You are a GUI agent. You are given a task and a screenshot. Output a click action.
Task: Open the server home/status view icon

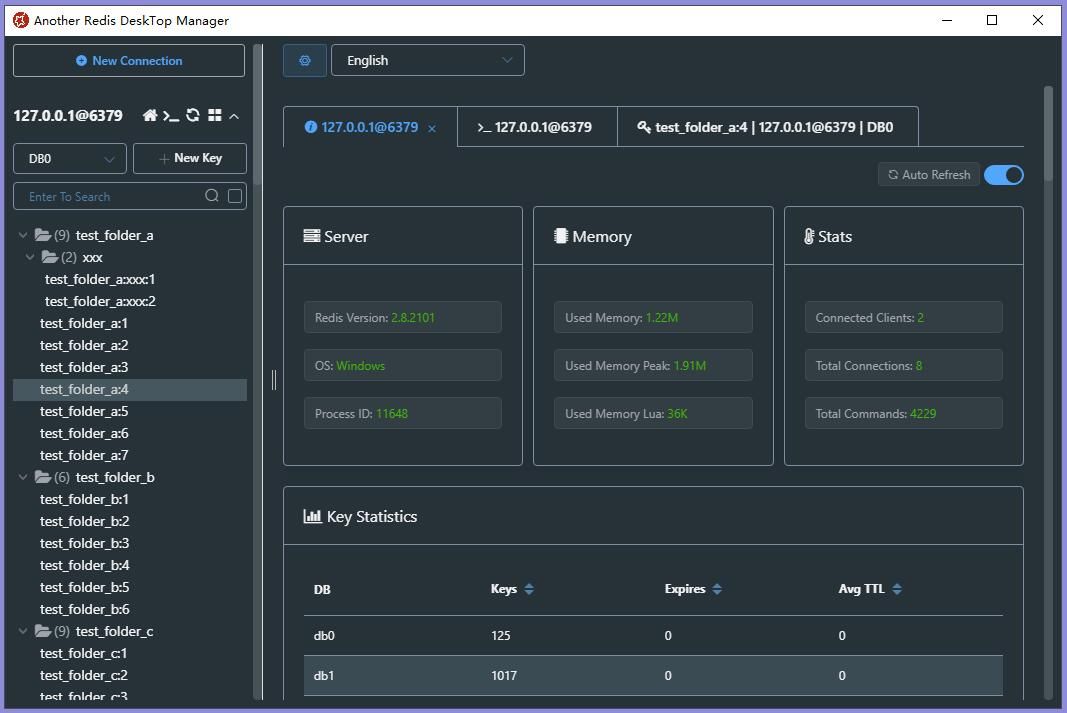[150, 115]
